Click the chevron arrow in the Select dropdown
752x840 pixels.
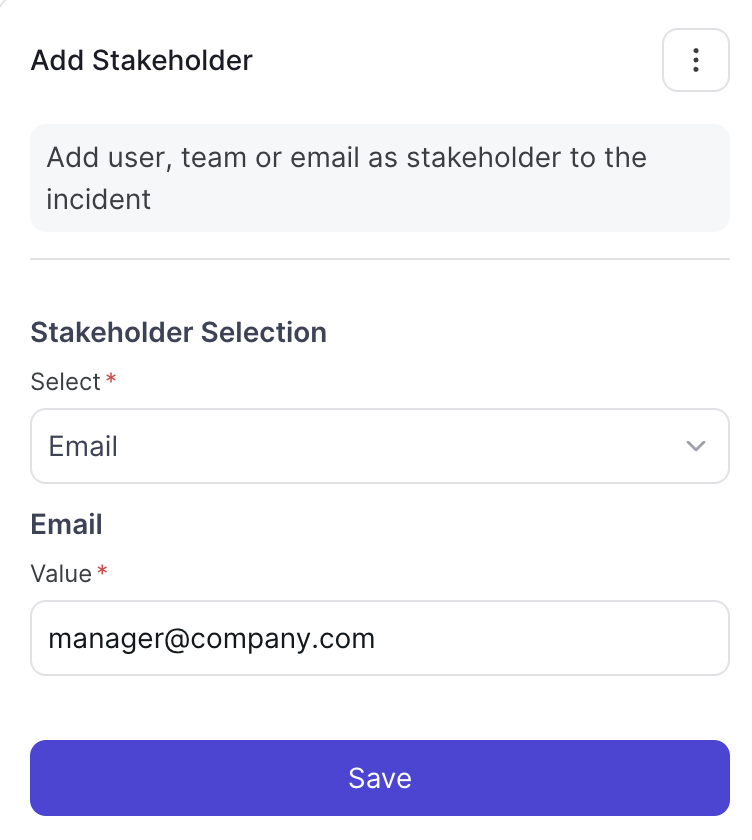(x=695, y=446)
